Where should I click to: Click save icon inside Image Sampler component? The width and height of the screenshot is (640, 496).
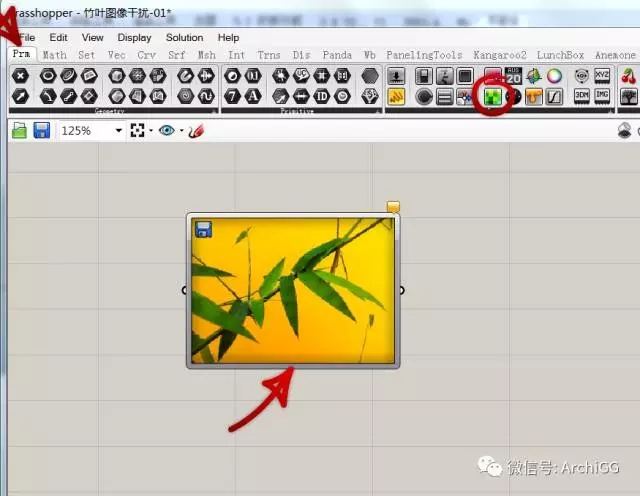point(203,229)
